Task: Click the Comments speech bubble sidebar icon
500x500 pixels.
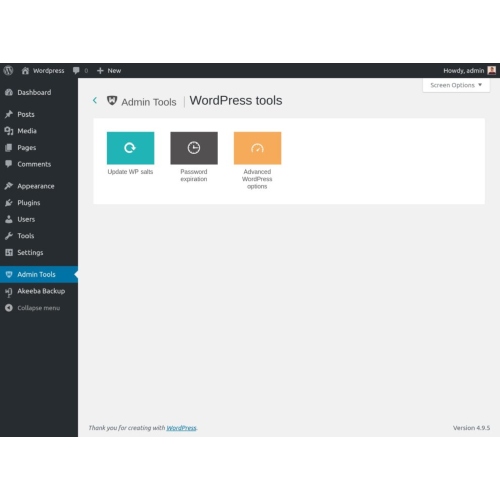Action: coord(9,164)
